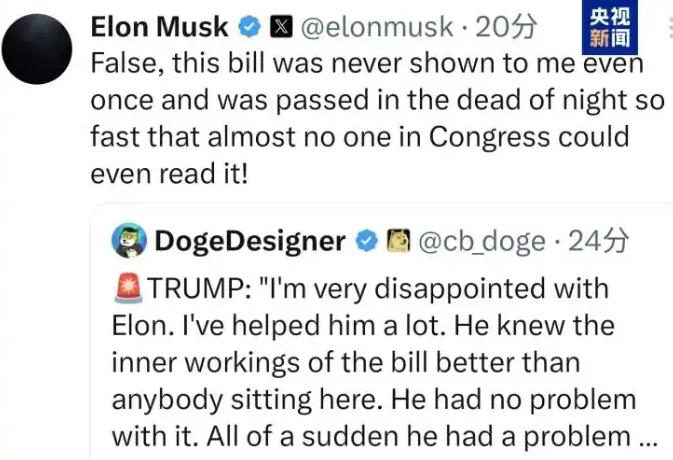
Task: Click Elon Musk's blue verified badge
Action: pos(249,27)
